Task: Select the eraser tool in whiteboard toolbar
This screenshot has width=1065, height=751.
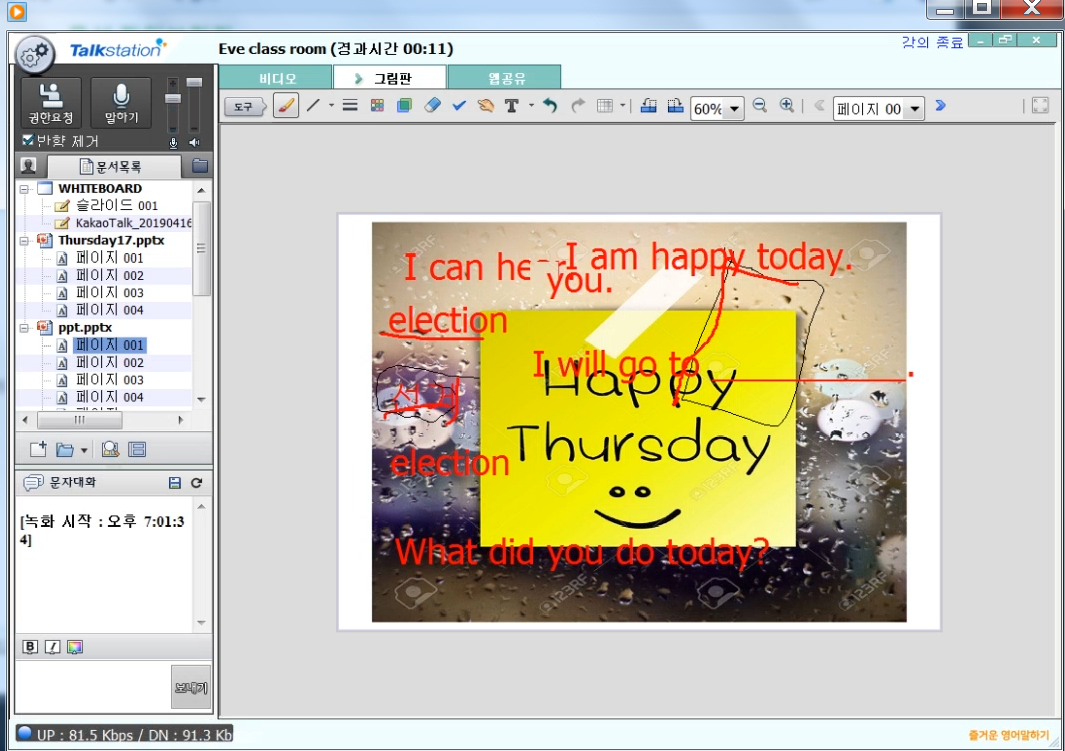Action: coord(432,106)
